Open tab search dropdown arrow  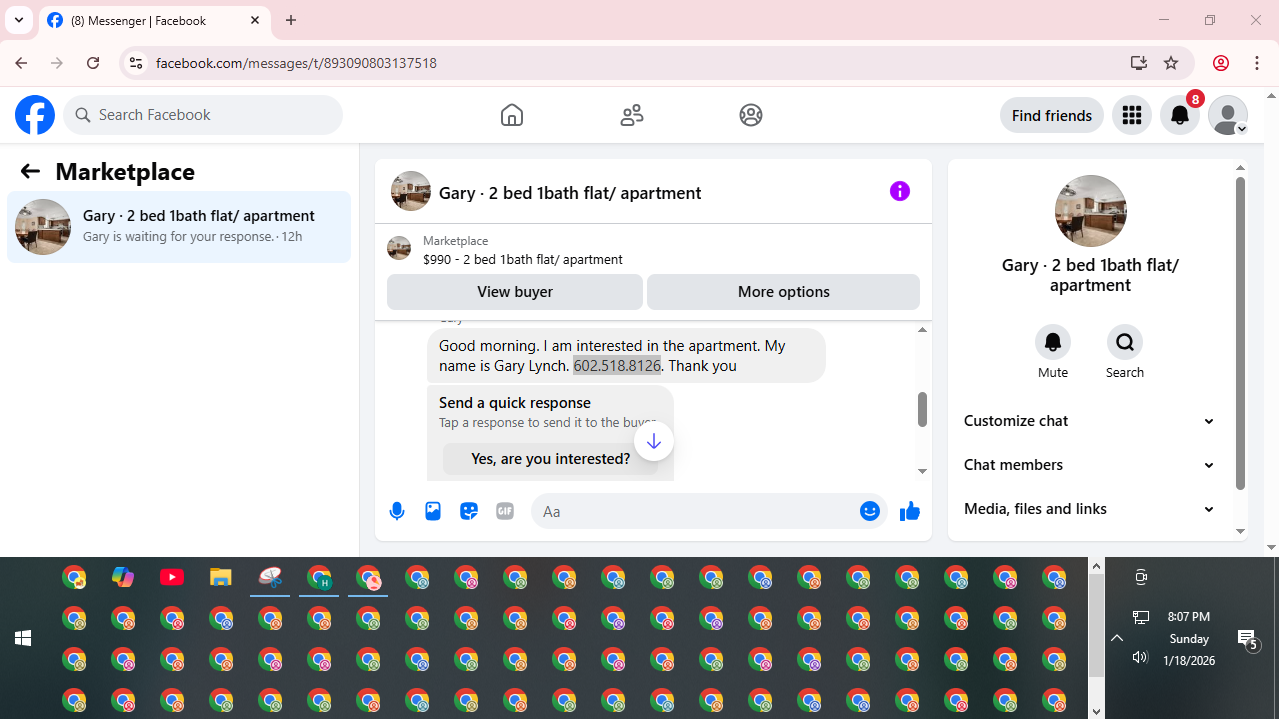19,20
